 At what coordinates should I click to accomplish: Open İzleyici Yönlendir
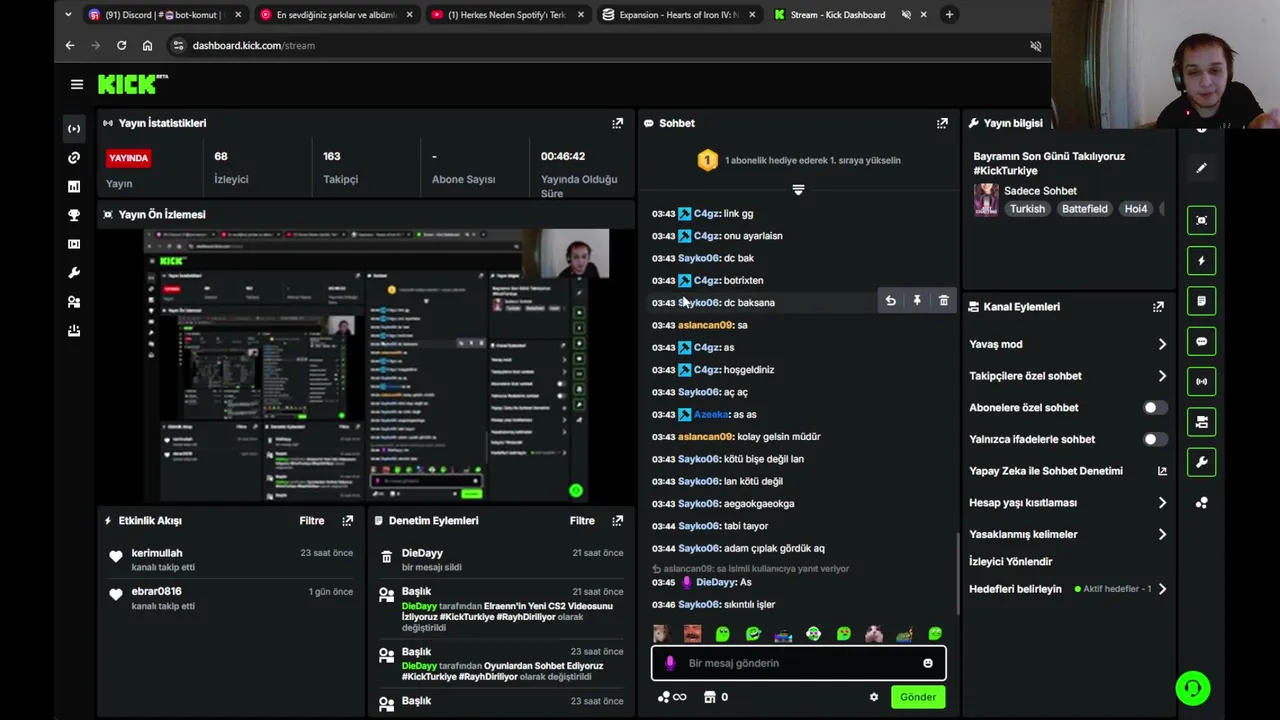tap(1010, 562)
